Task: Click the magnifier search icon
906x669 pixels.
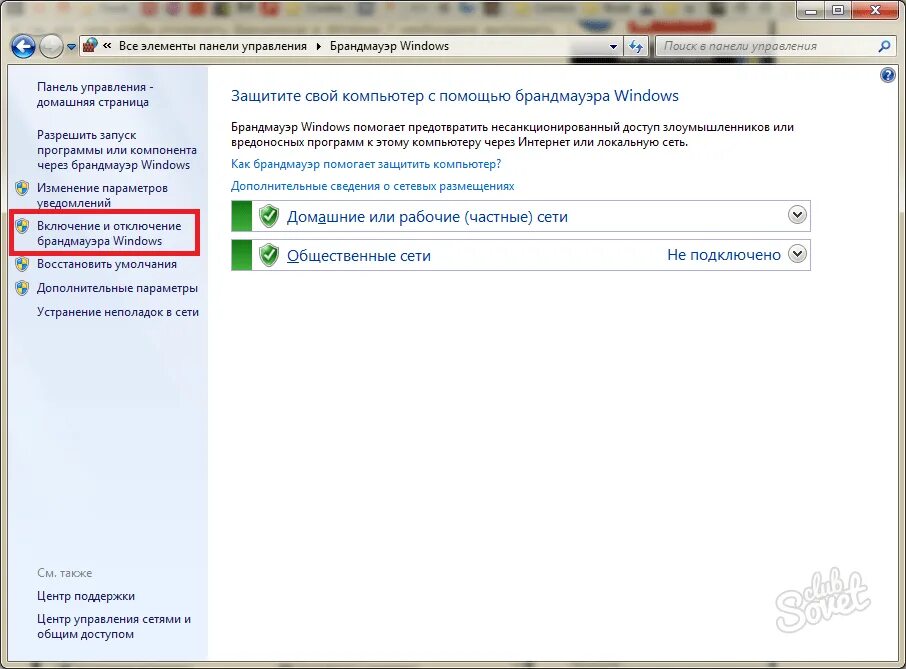Action: point(884,46)
